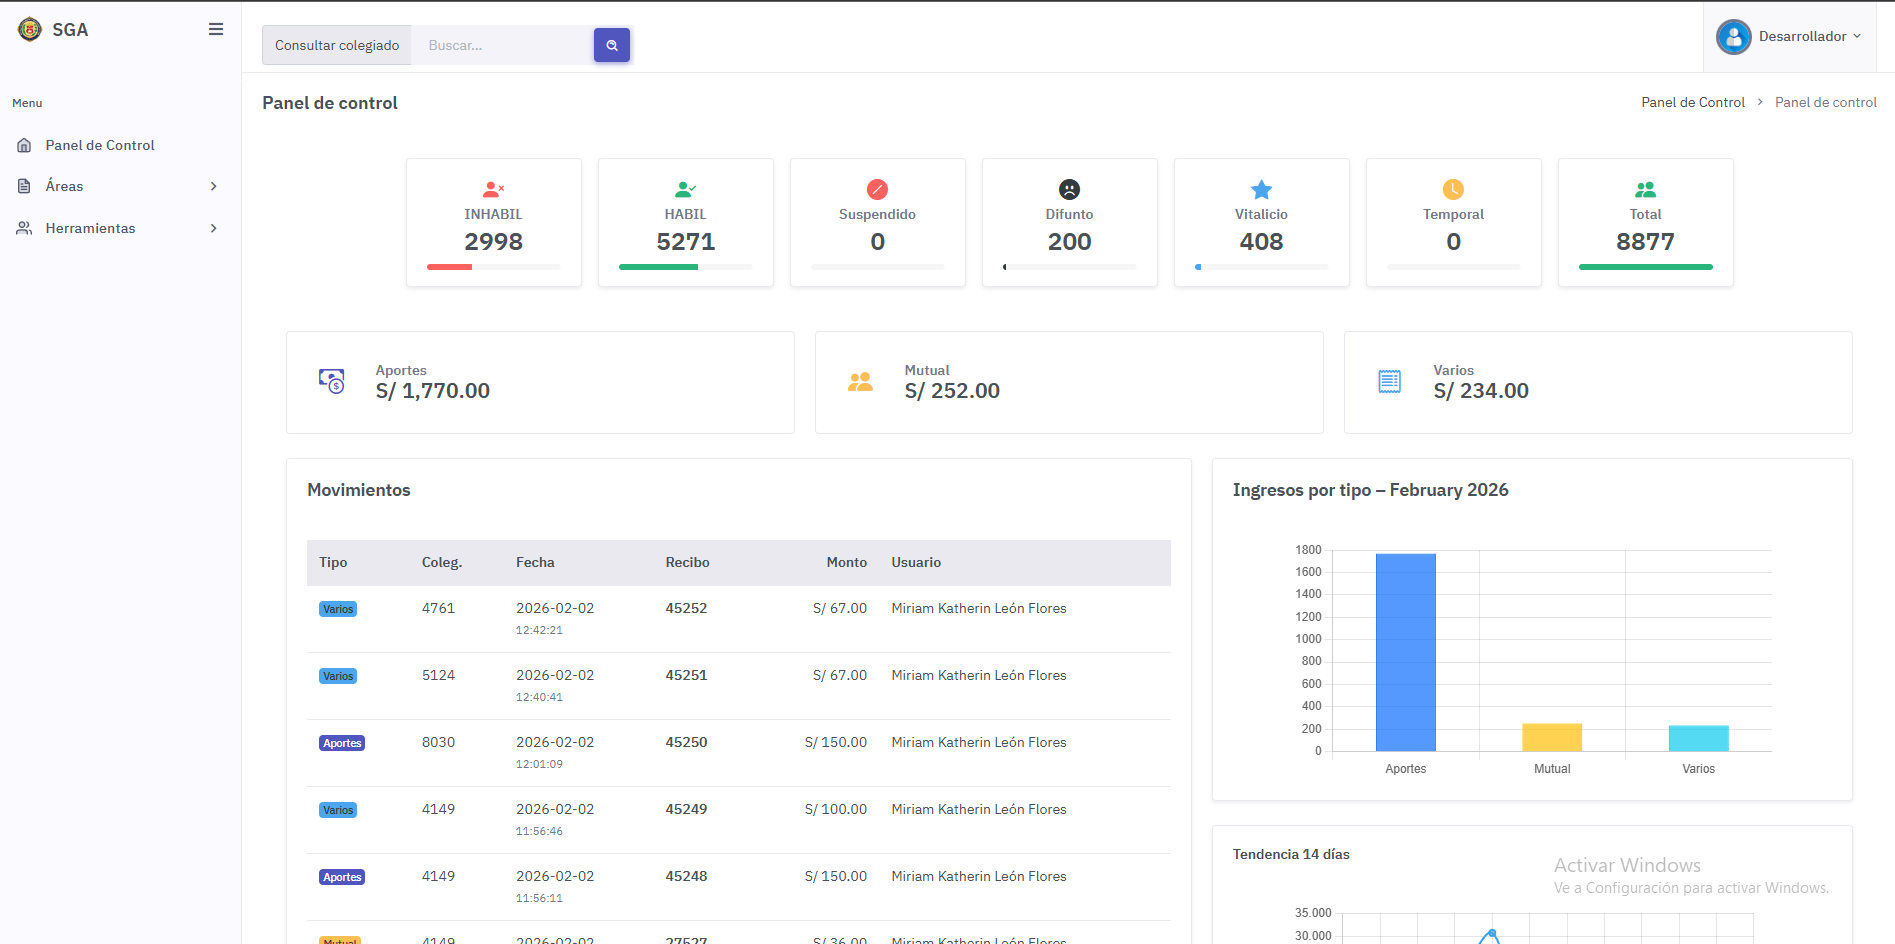Click the Consultar colegiado button
Viewport: 1895px width, 944px height.
[337, 45]
